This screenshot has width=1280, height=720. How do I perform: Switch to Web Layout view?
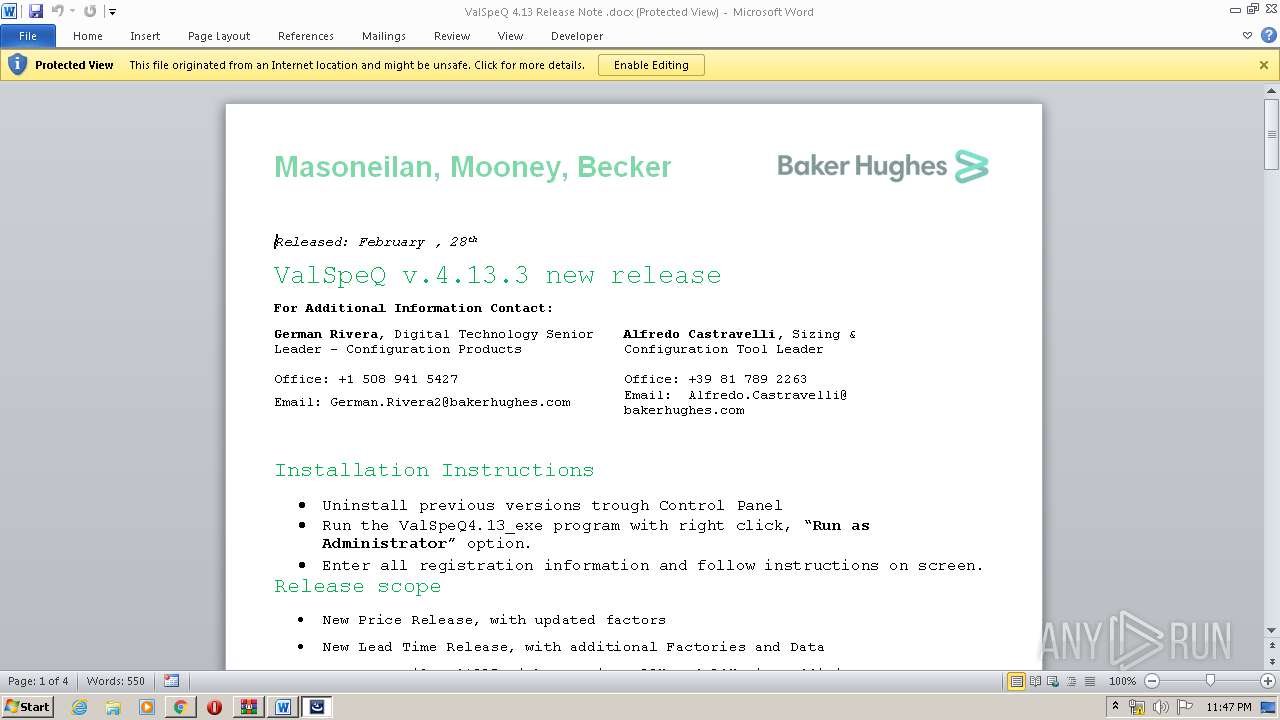coord(1053,681)
